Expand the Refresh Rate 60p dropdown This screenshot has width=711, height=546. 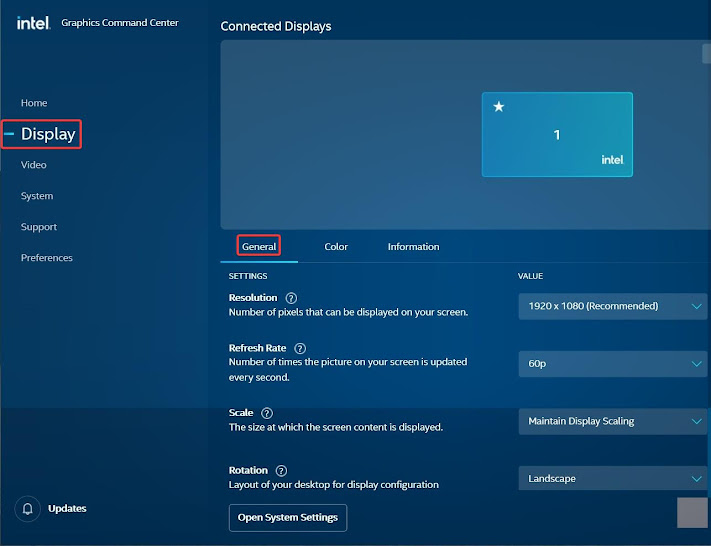[x=613, y=364]
